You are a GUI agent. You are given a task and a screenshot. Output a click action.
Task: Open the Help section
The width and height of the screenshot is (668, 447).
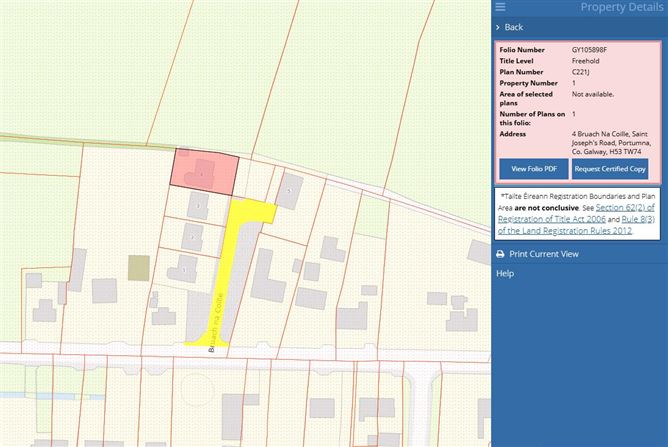coord(505,273)
